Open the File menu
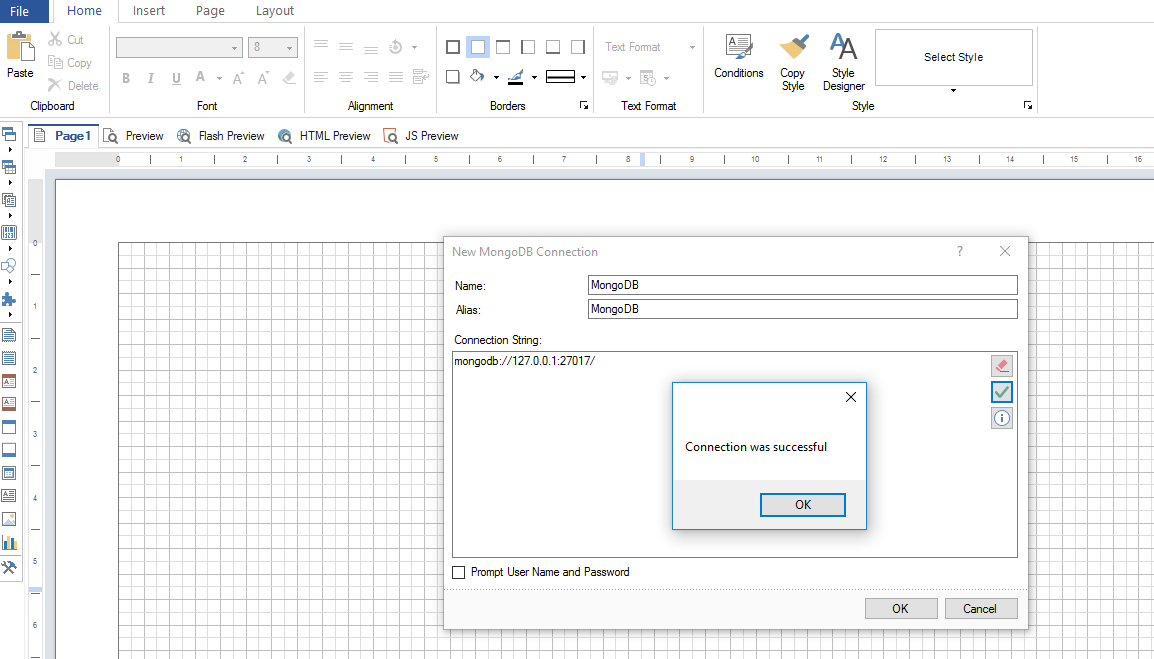 click(20, 11)
